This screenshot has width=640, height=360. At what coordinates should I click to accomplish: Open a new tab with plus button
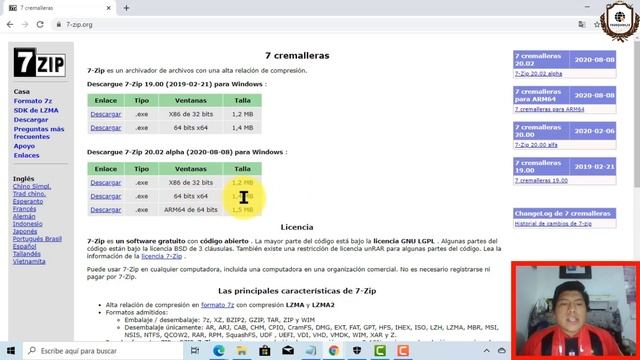pos(126,8)
